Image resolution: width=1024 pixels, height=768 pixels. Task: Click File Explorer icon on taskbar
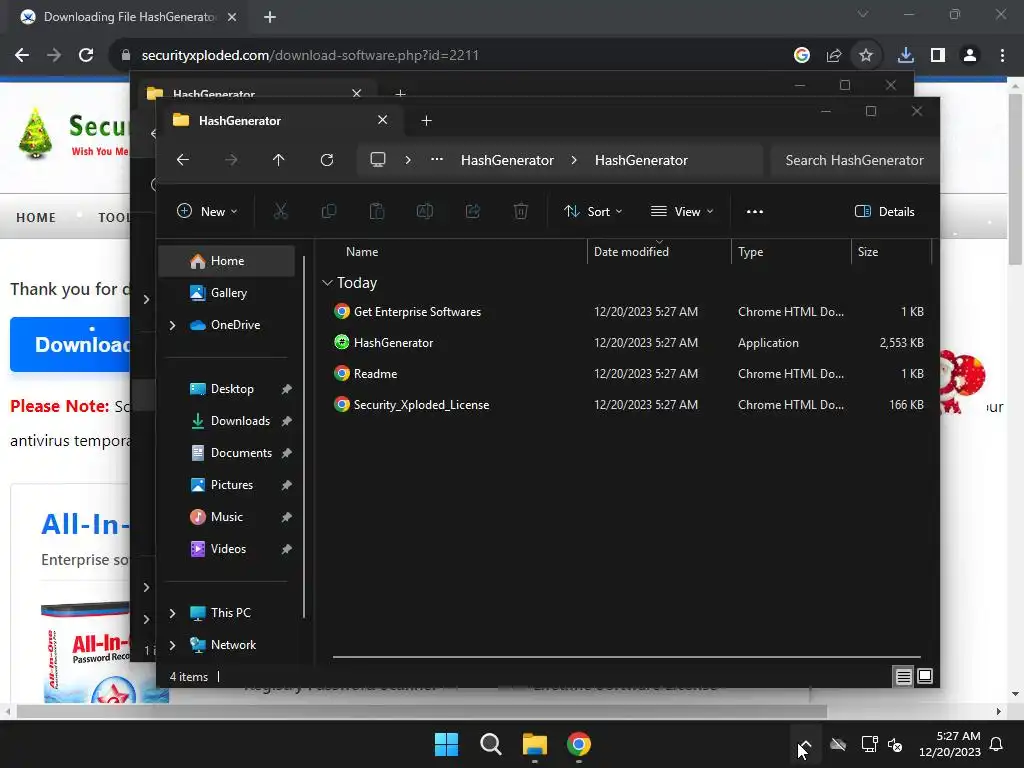tap(535, 744)
